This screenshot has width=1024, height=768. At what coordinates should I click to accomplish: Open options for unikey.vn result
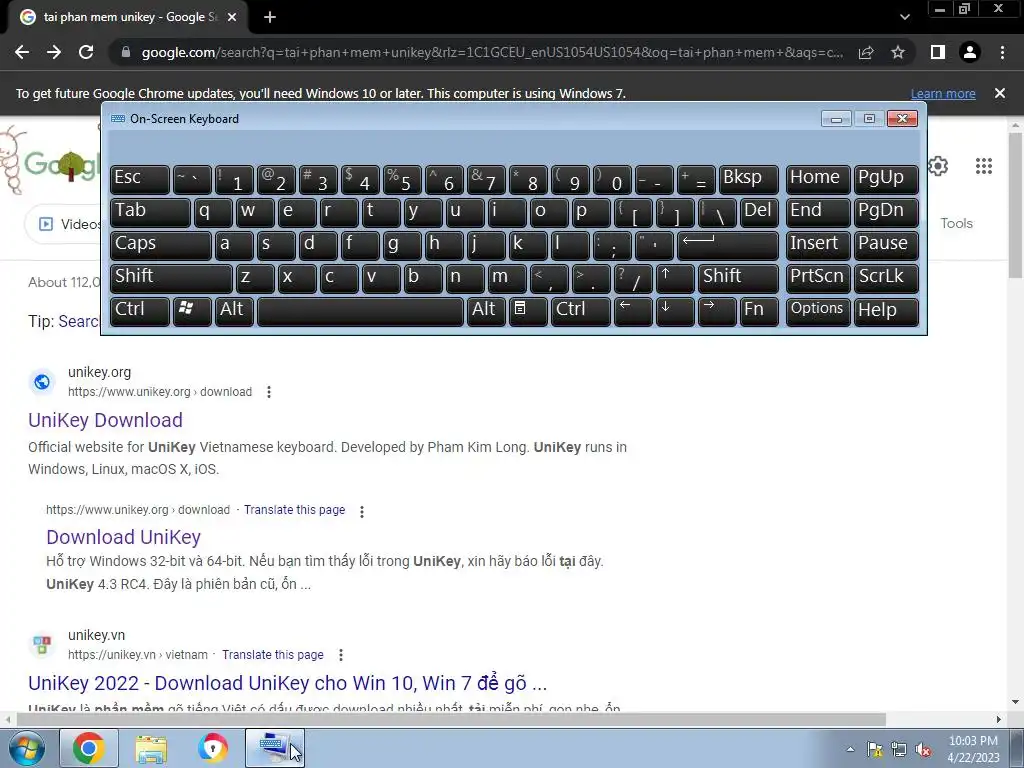pos(340,655)
